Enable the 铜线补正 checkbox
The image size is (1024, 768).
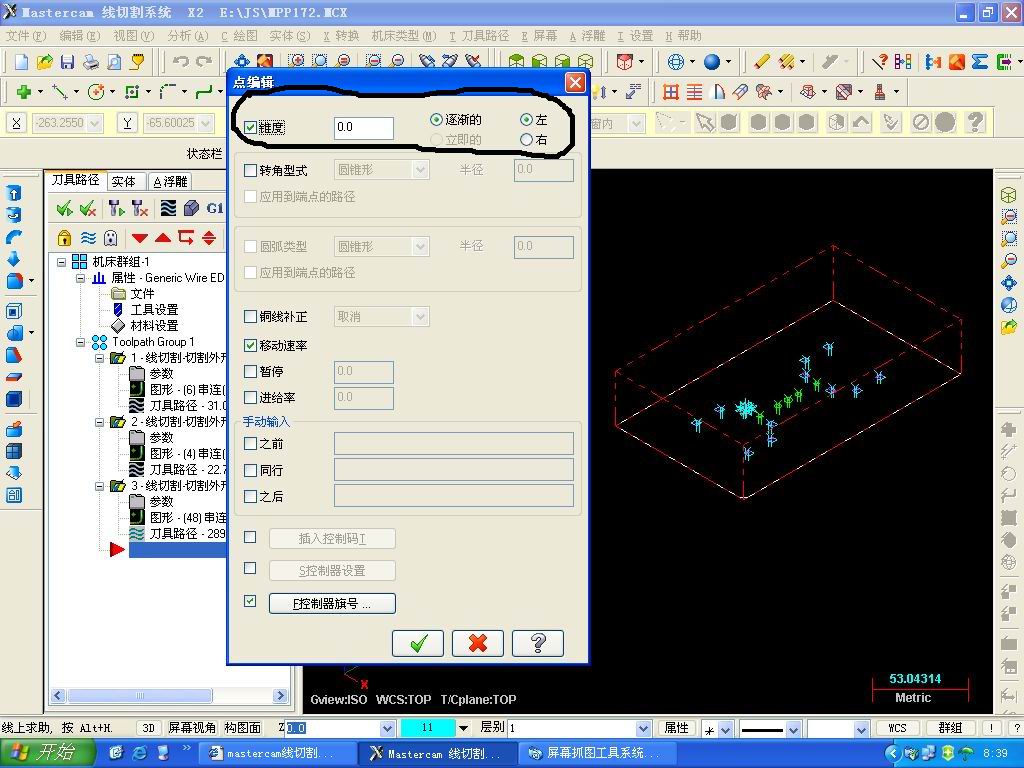click(x=250, y=317)
